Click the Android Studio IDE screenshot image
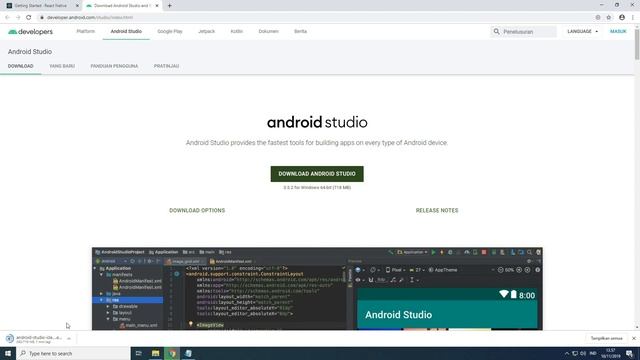The height and width of the screenshot is (360, 640). (317, 289)
